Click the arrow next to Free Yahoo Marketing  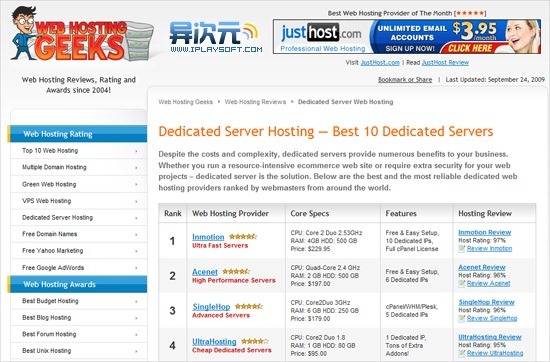(x=136, y=252)
